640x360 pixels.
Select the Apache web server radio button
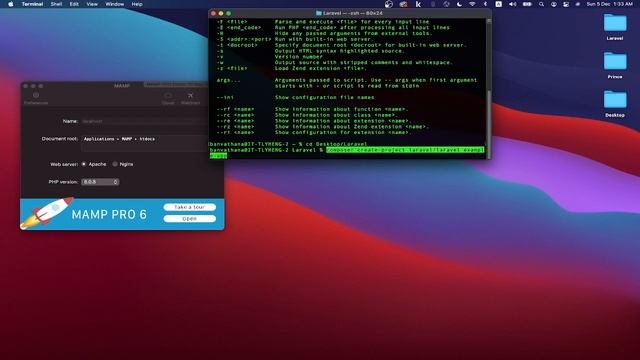tap(84, 164)
